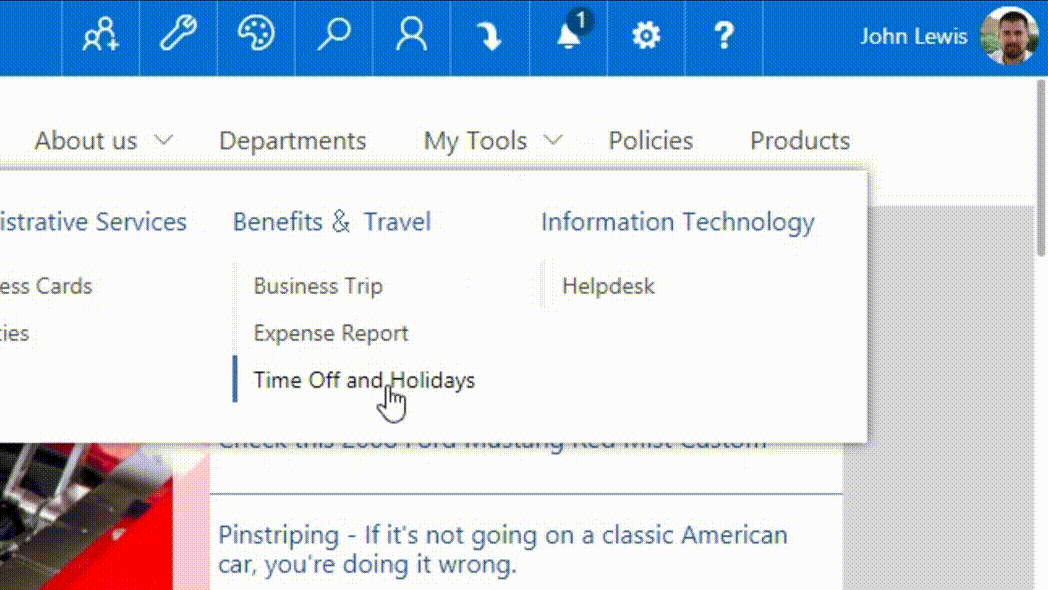
Task: Open notifications via the bell icon
Action: [567, 38]
